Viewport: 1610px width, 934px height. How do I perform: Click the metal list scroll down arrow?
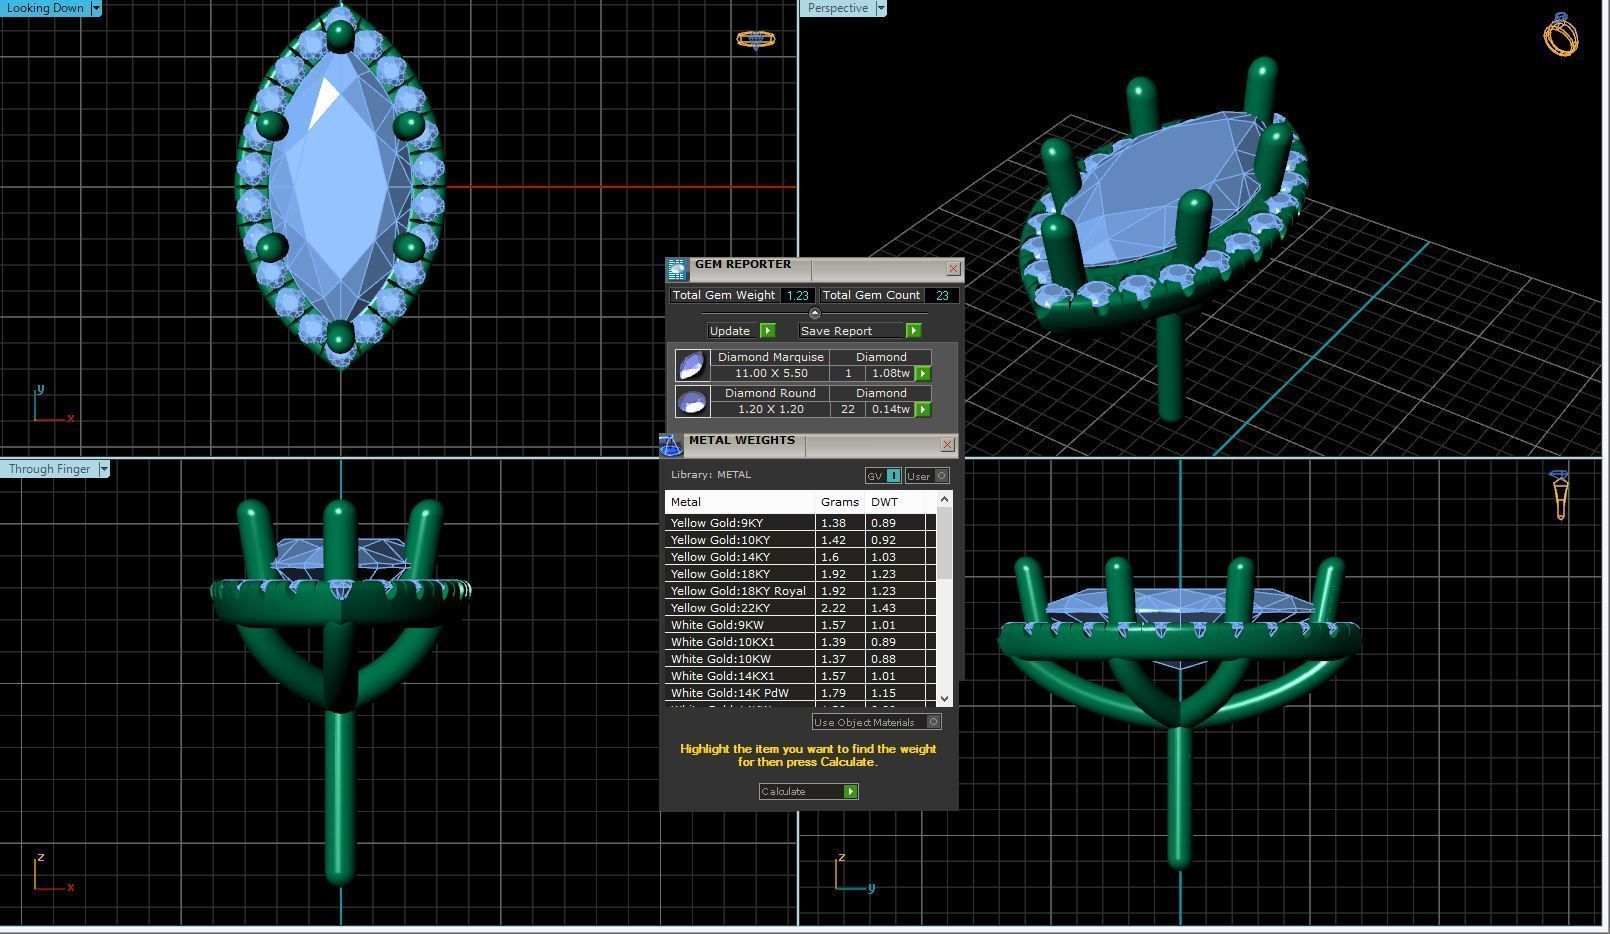[x=945, y=698]
